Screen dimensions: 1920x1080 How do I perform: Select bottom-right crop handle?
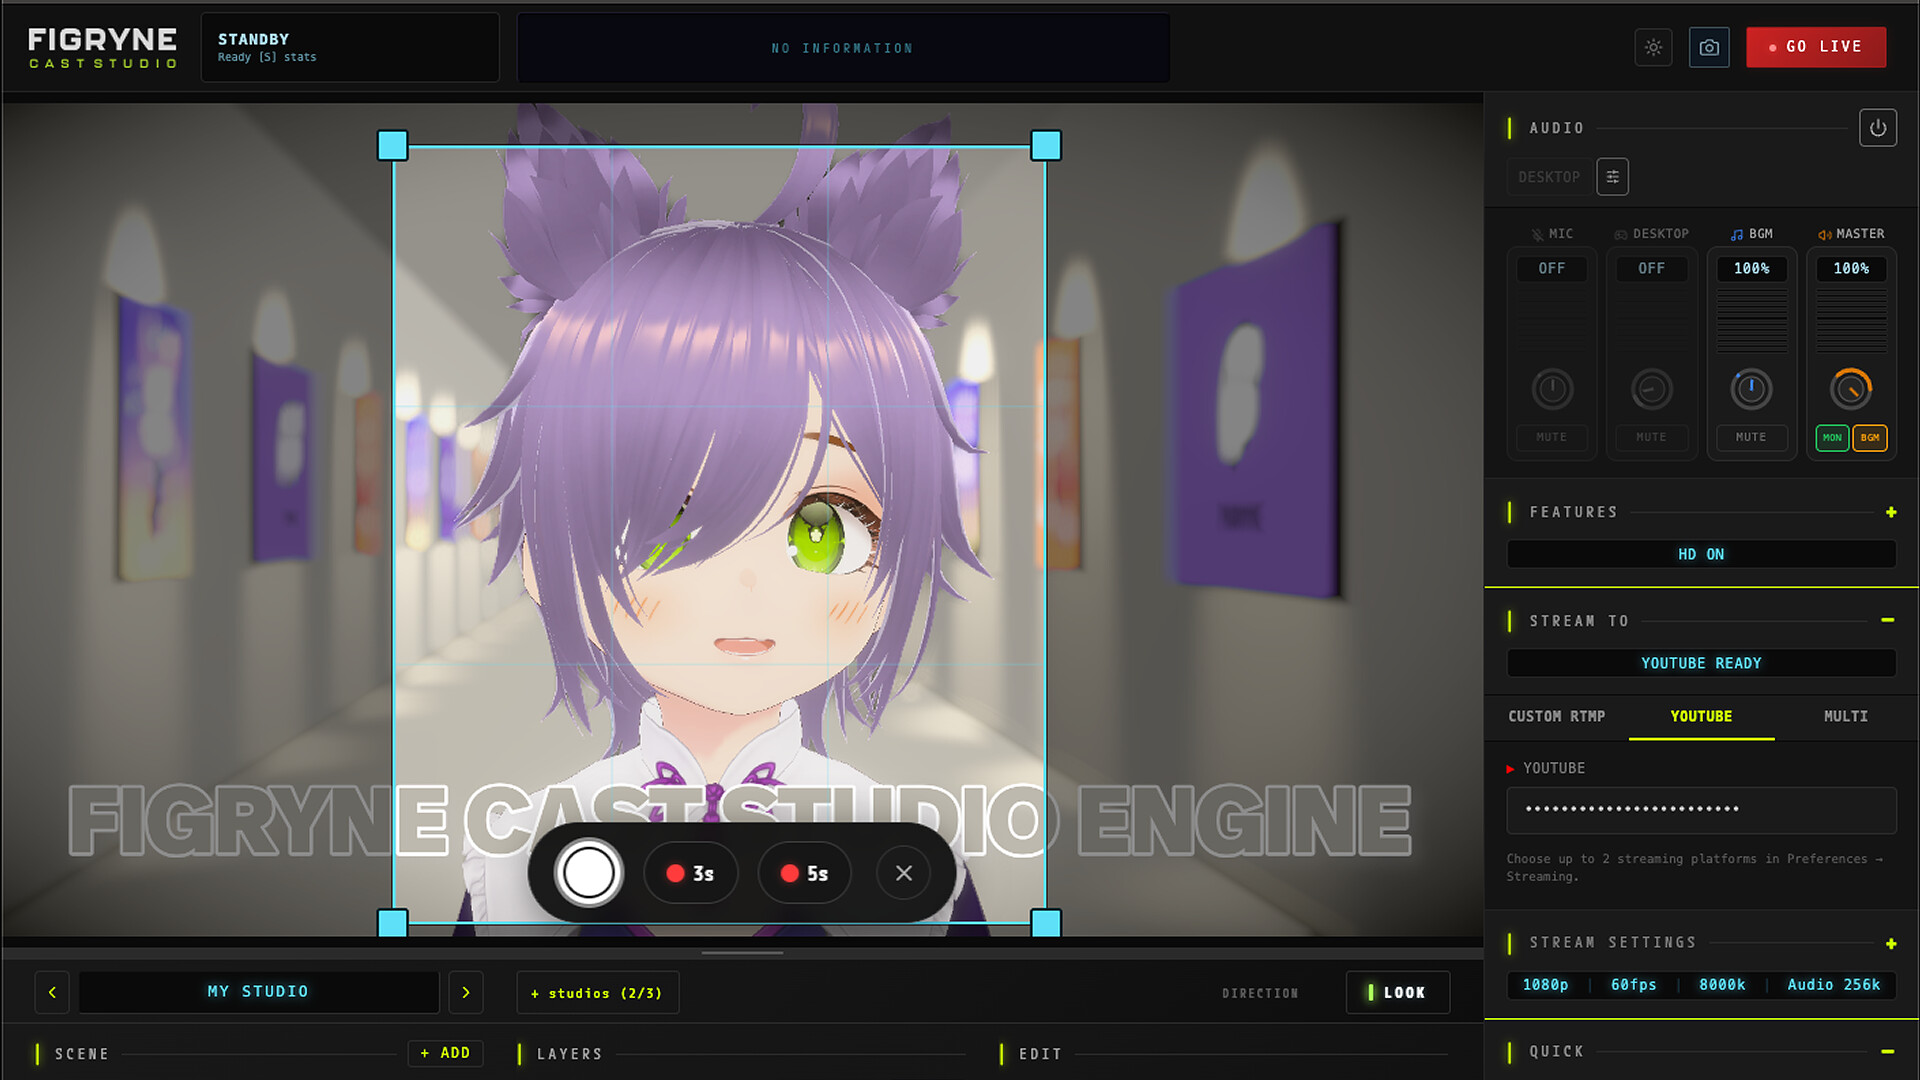(x=1046, y=922)
